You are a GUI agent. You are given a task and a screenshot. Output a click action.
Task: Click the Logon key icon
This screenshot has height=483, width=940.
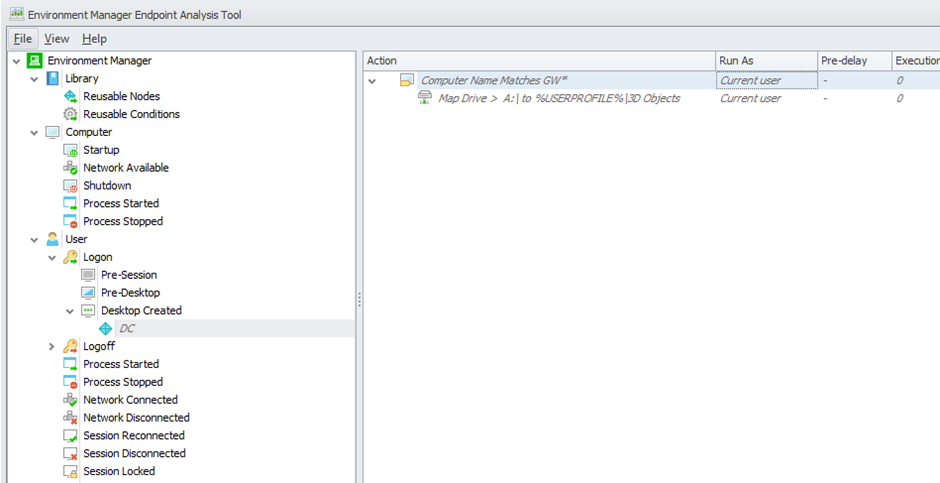point(71,257)
